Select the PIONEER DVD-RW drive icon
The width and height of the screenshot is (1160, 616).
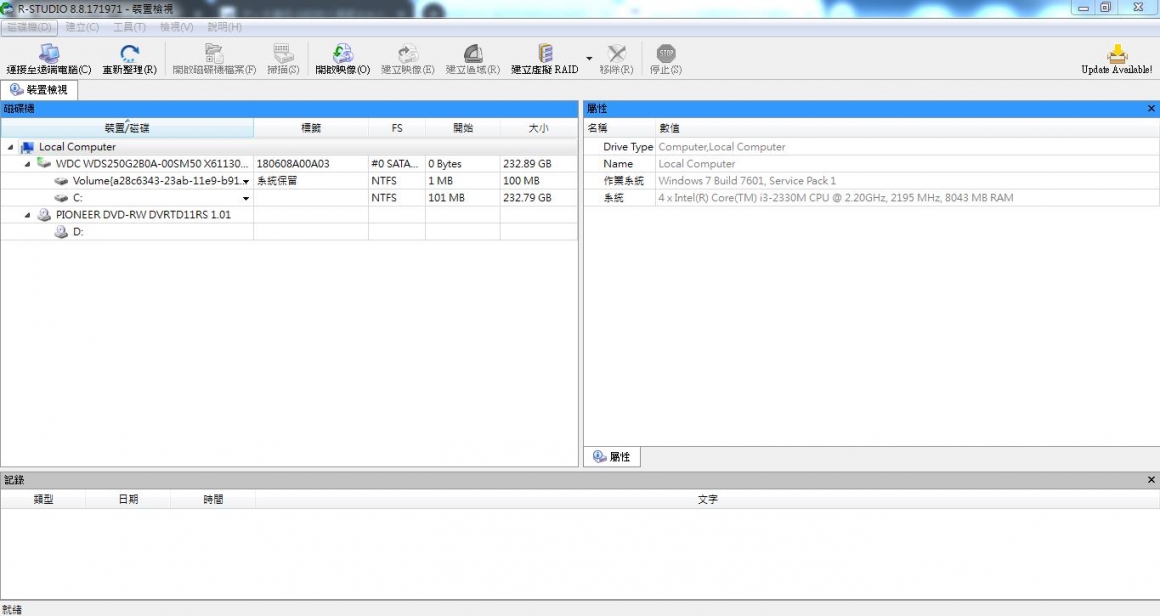pos(44,214)
